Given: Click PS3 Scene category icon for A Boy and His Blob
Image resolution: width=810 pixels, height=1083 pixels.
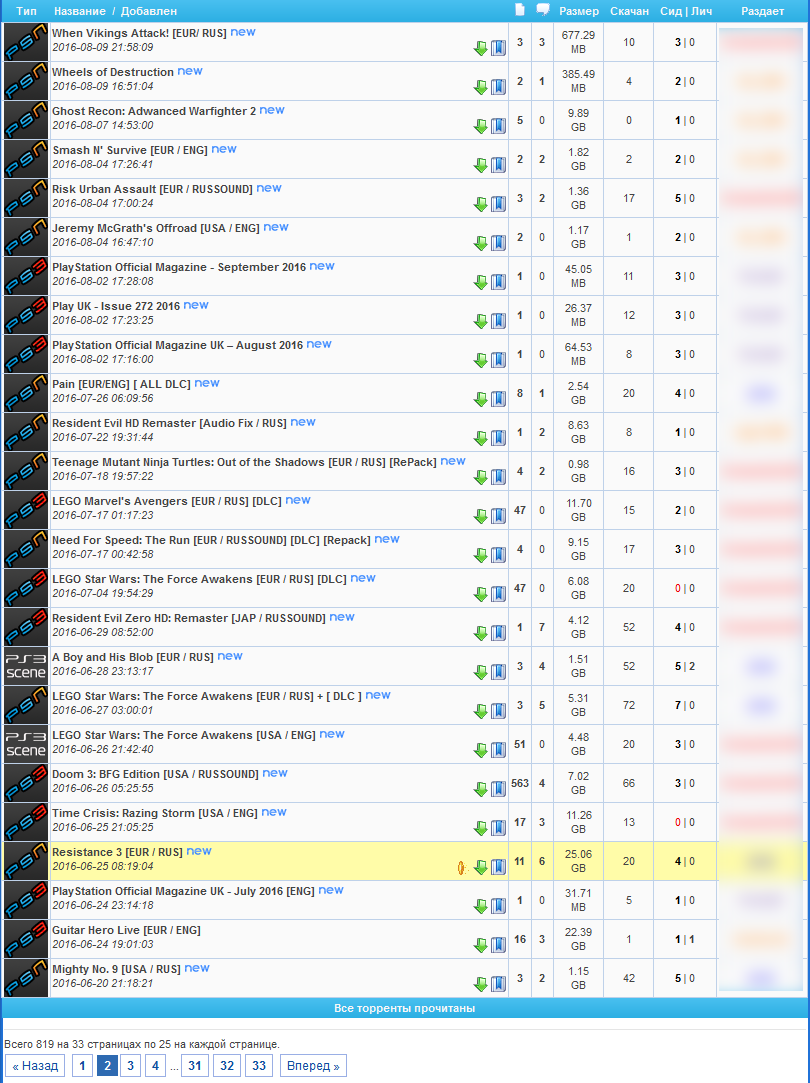Looking at the screenshot, I should click(x=26, y=667).
